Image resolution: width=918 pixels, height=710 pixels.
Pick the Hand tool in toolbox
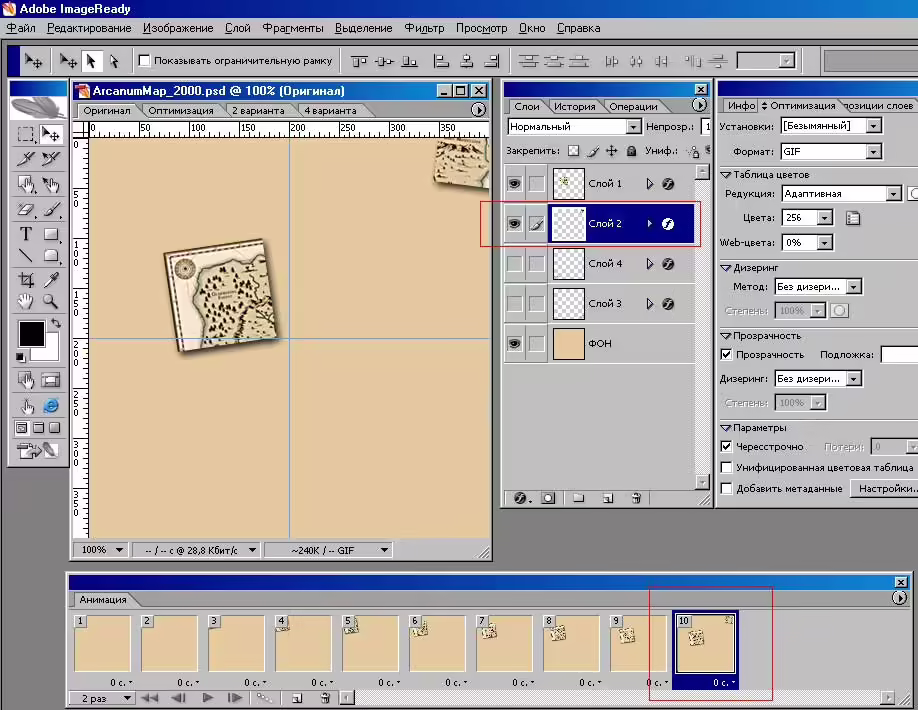click(26, 301)
